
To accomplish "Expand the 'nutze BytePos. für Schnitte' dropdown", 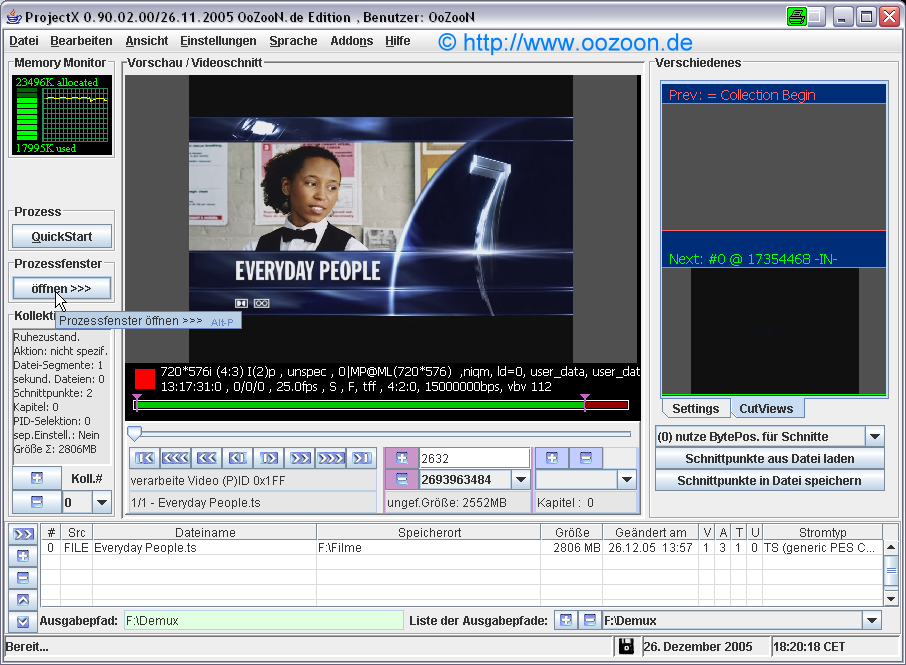I will point(875,437).
